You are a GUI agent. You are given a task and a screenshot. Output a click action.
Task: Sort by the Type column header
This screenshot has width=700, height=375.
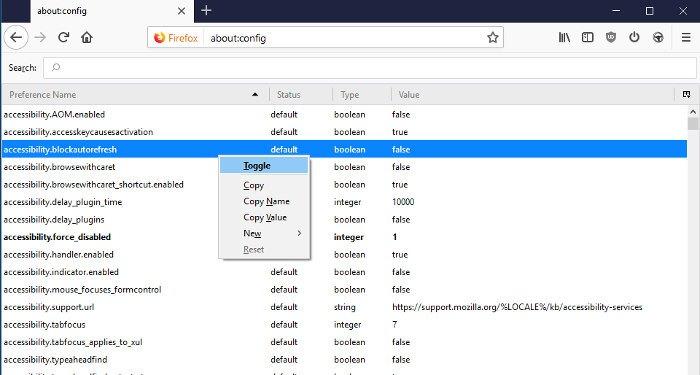click(x=362, y=94)
